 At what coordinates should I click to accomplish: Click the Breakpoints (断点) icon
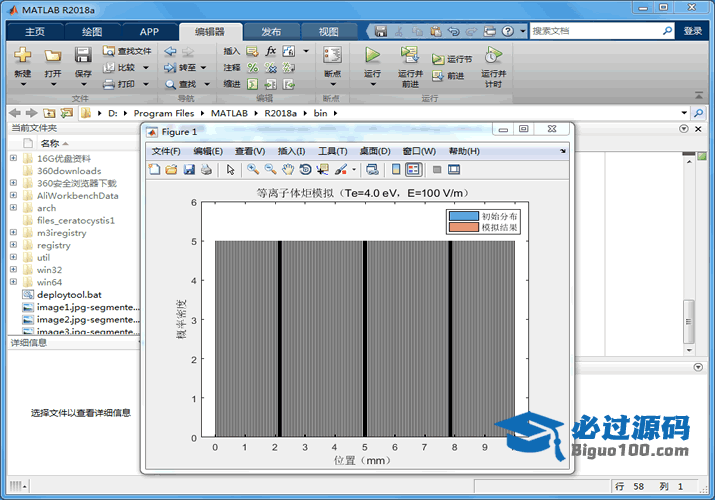tap(332, 55)
